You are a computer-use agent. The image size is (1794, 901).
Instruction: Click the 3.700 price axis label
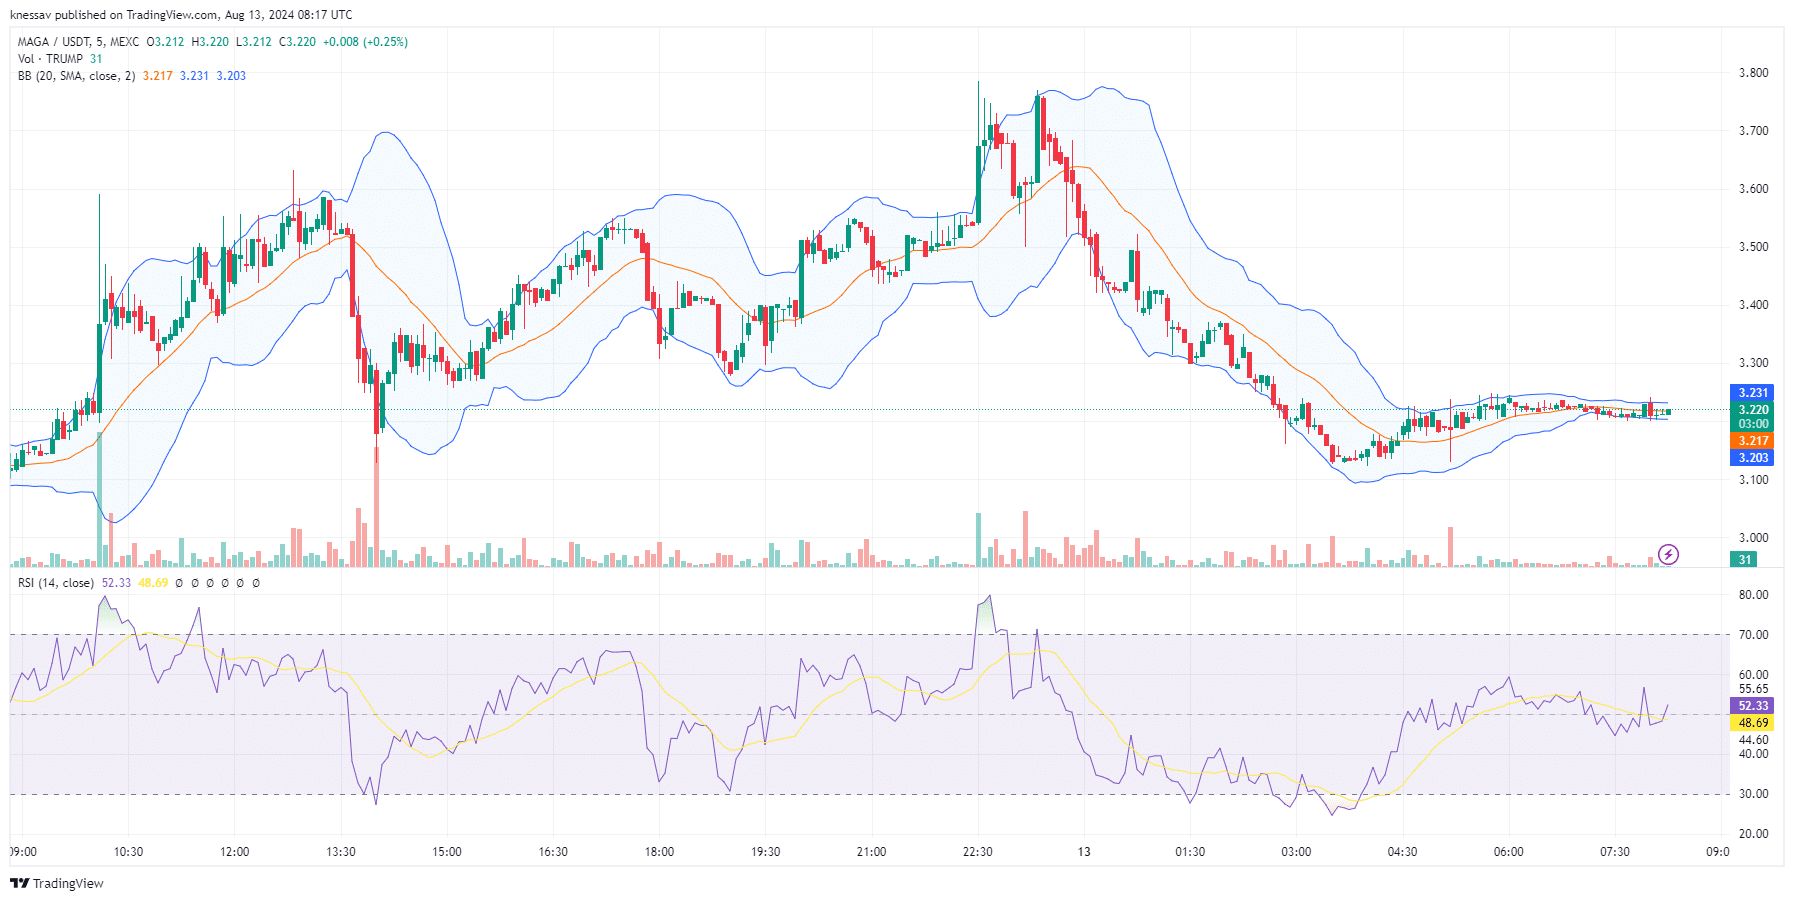[1753, 131]
